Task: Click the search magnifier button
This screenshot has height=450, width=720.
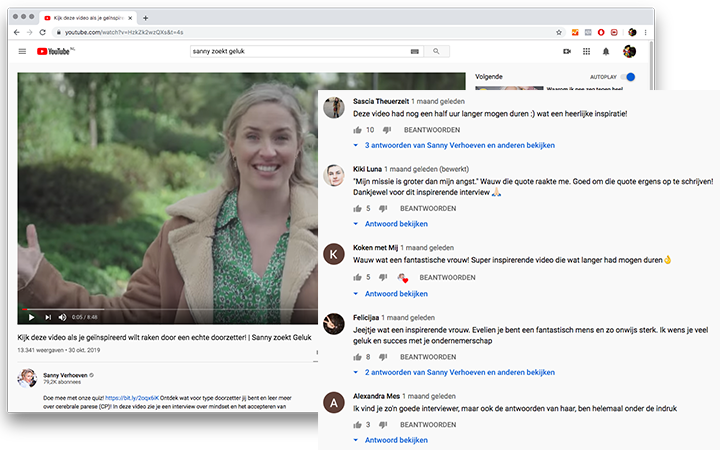Action: pos(436,51)
